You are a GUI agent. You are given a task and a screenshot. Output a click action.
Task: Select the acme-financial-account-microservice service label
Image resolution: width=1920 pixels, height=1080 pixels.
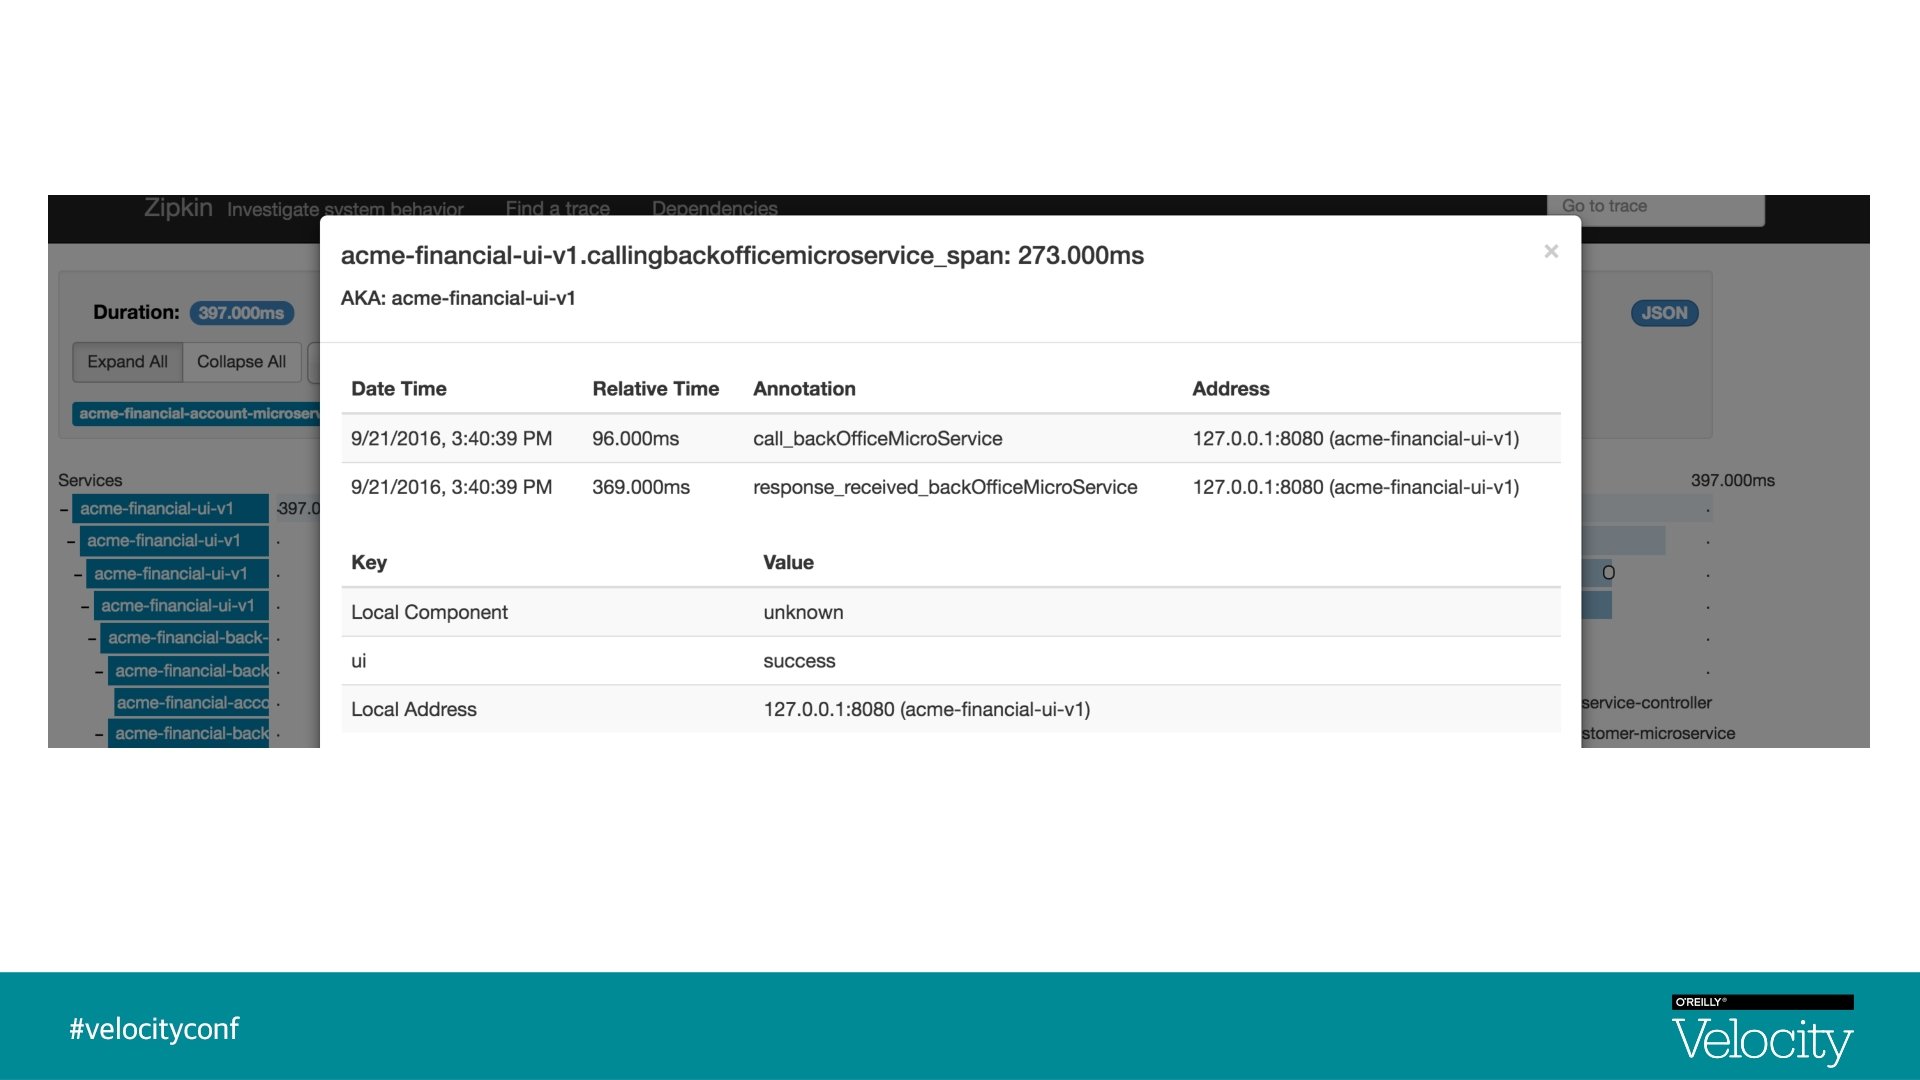coord(198,414)
